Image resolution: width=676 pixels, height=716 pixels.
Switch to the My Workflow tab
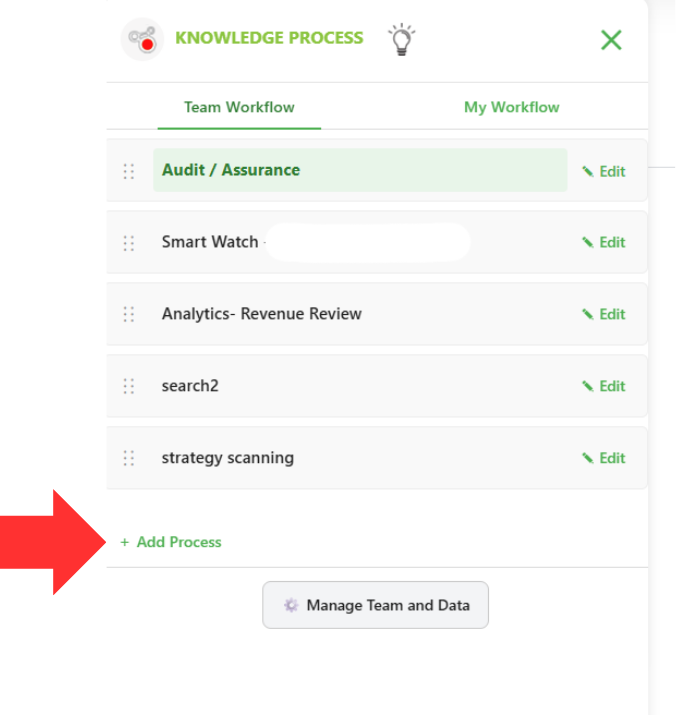[511, 107]
